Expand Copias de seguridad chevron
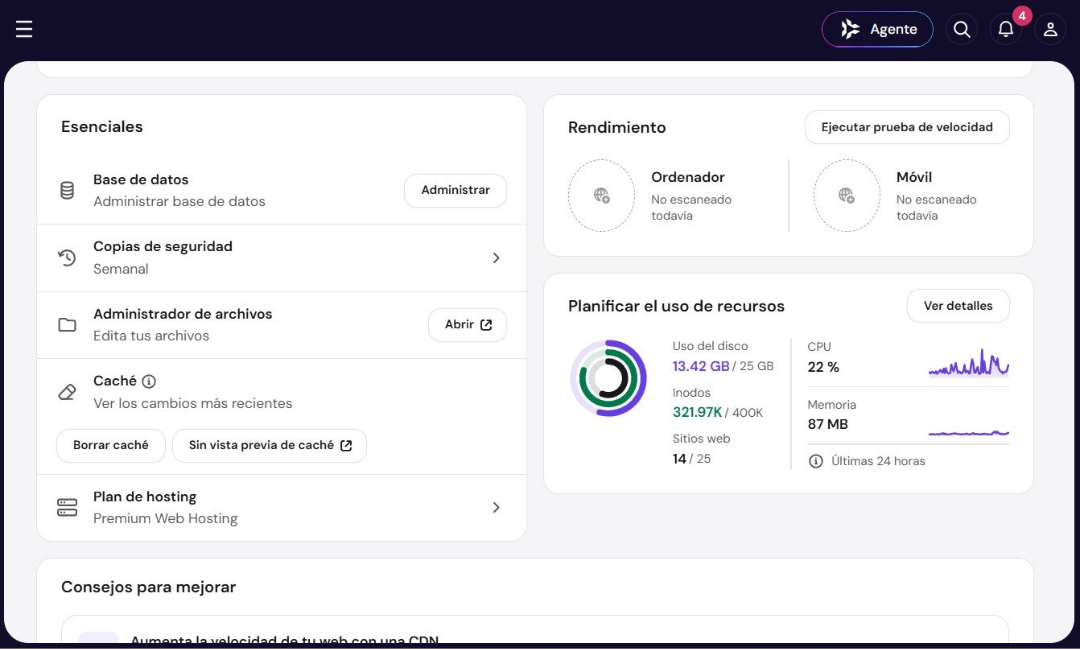The width and height of the screenshot is (1080, 650). [x=496, y=258]
